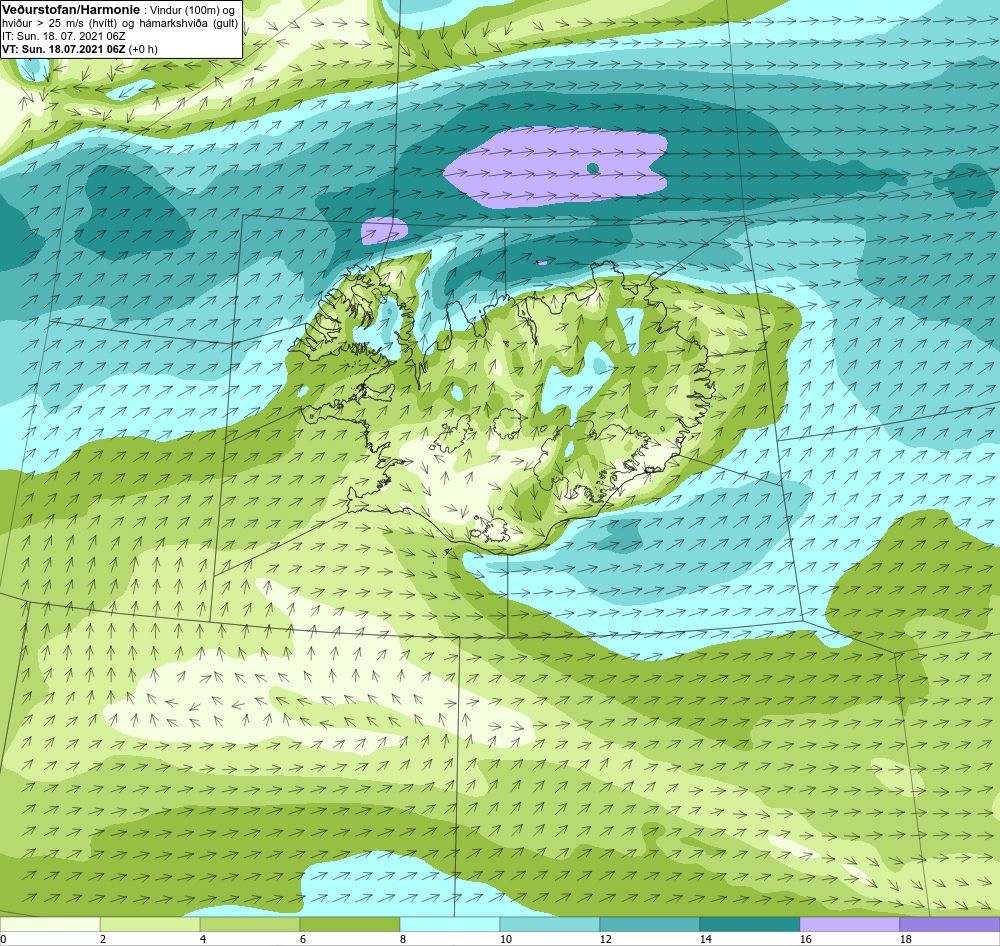Screen dimensions: 1000x946
Task: Click the "14" scale label
Action: click(x=705, y=939)
